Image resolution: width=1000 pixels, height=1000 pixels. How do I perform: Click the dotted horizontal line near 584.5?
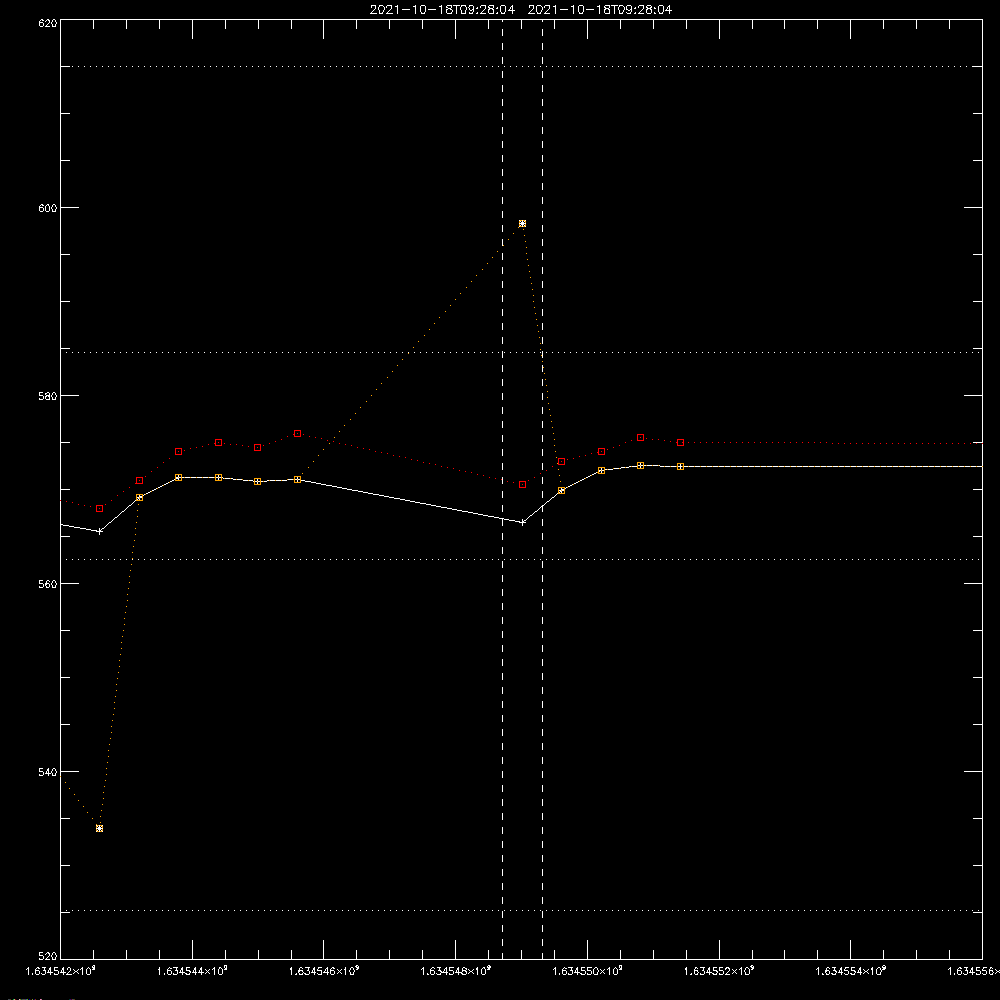click(x=521, y=352)
